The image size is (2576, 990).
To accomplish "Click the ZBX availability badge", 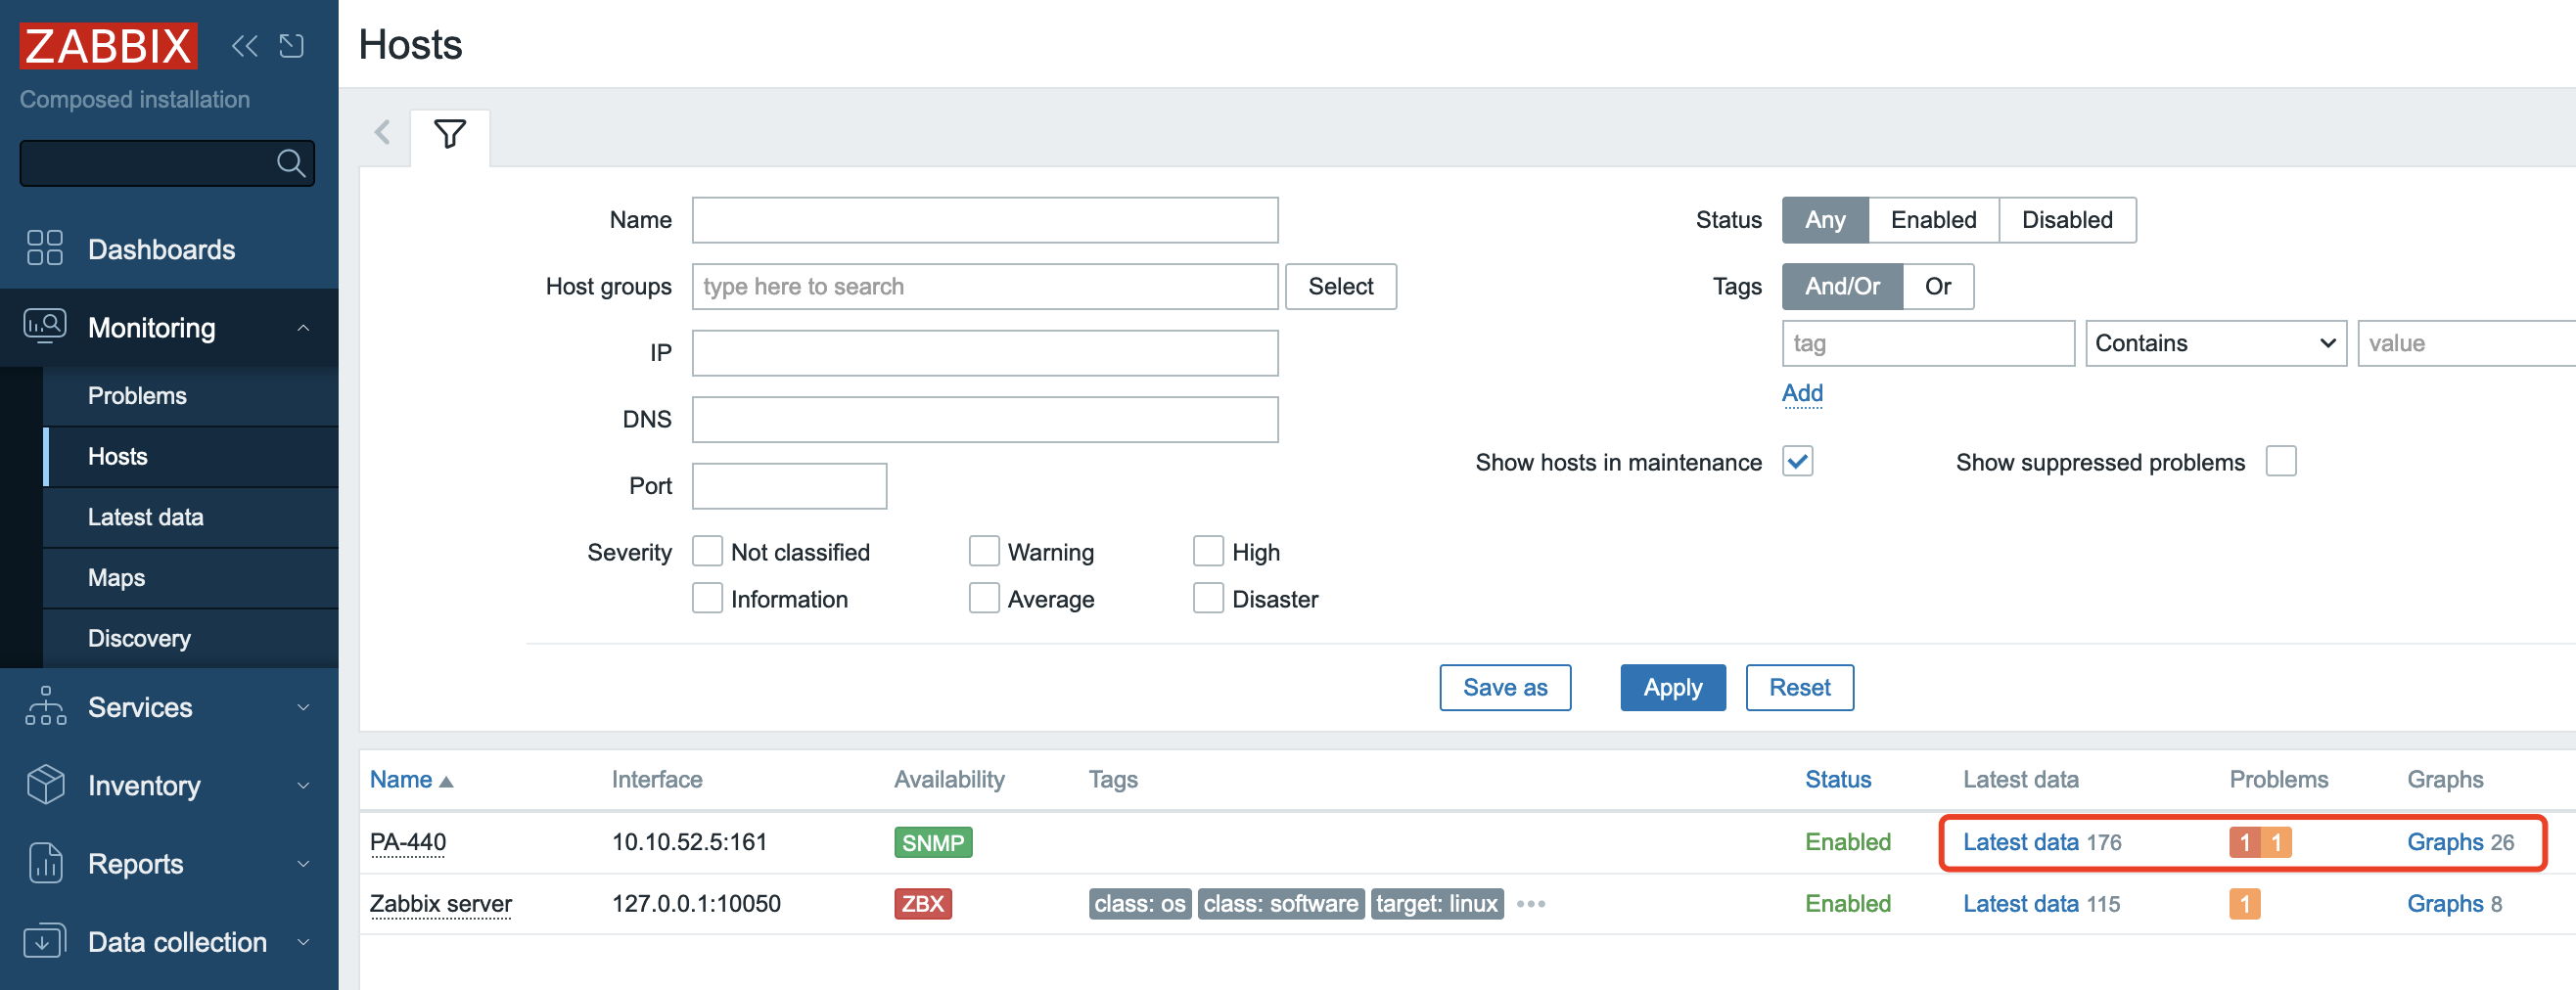I will click(922, 904).
